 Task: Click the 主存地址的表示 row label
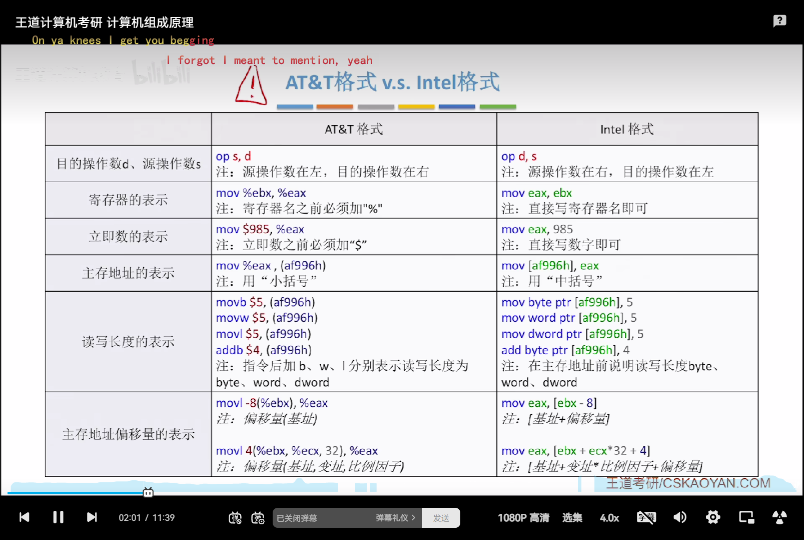(x=128, y=273)
